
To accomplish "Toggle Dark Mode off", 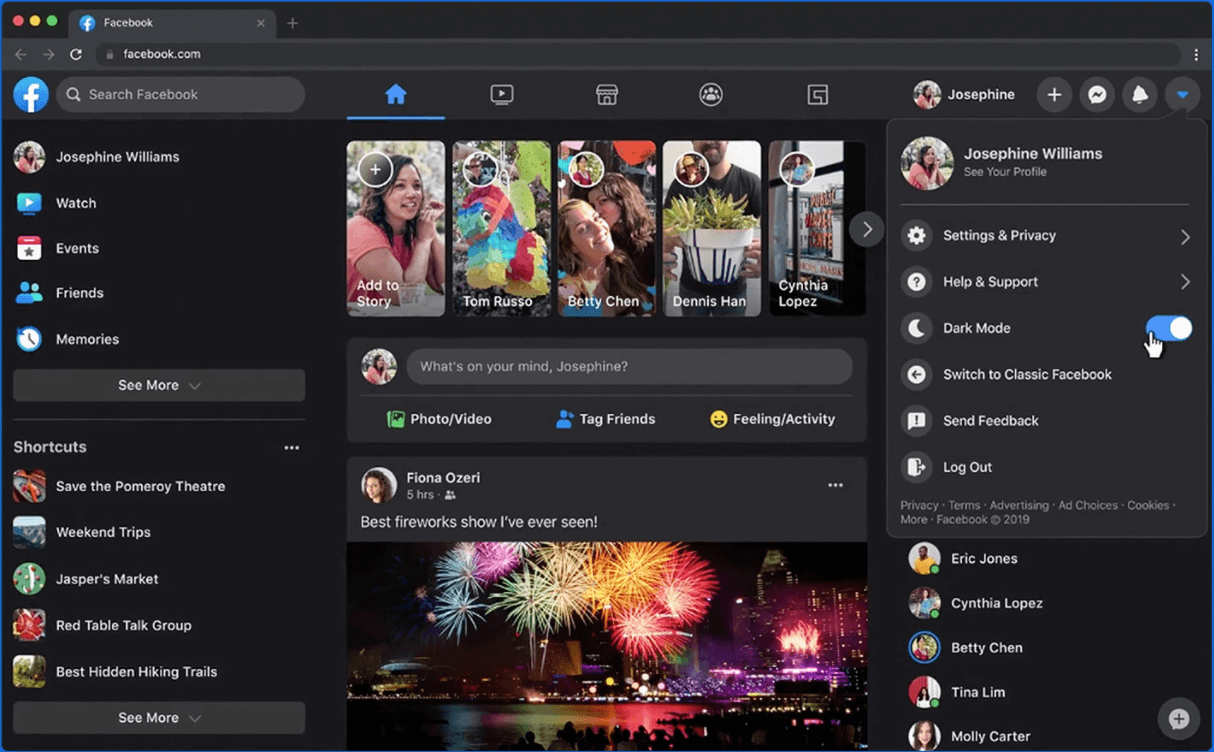I will [x=1168, y=328].
